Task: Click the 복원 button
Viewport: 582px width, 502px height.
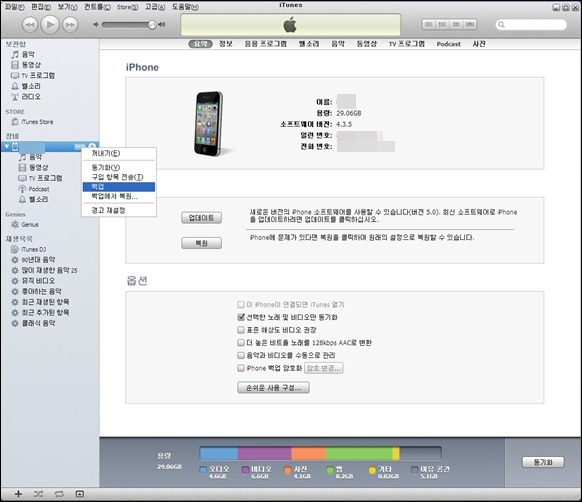Action: point(202,243)
